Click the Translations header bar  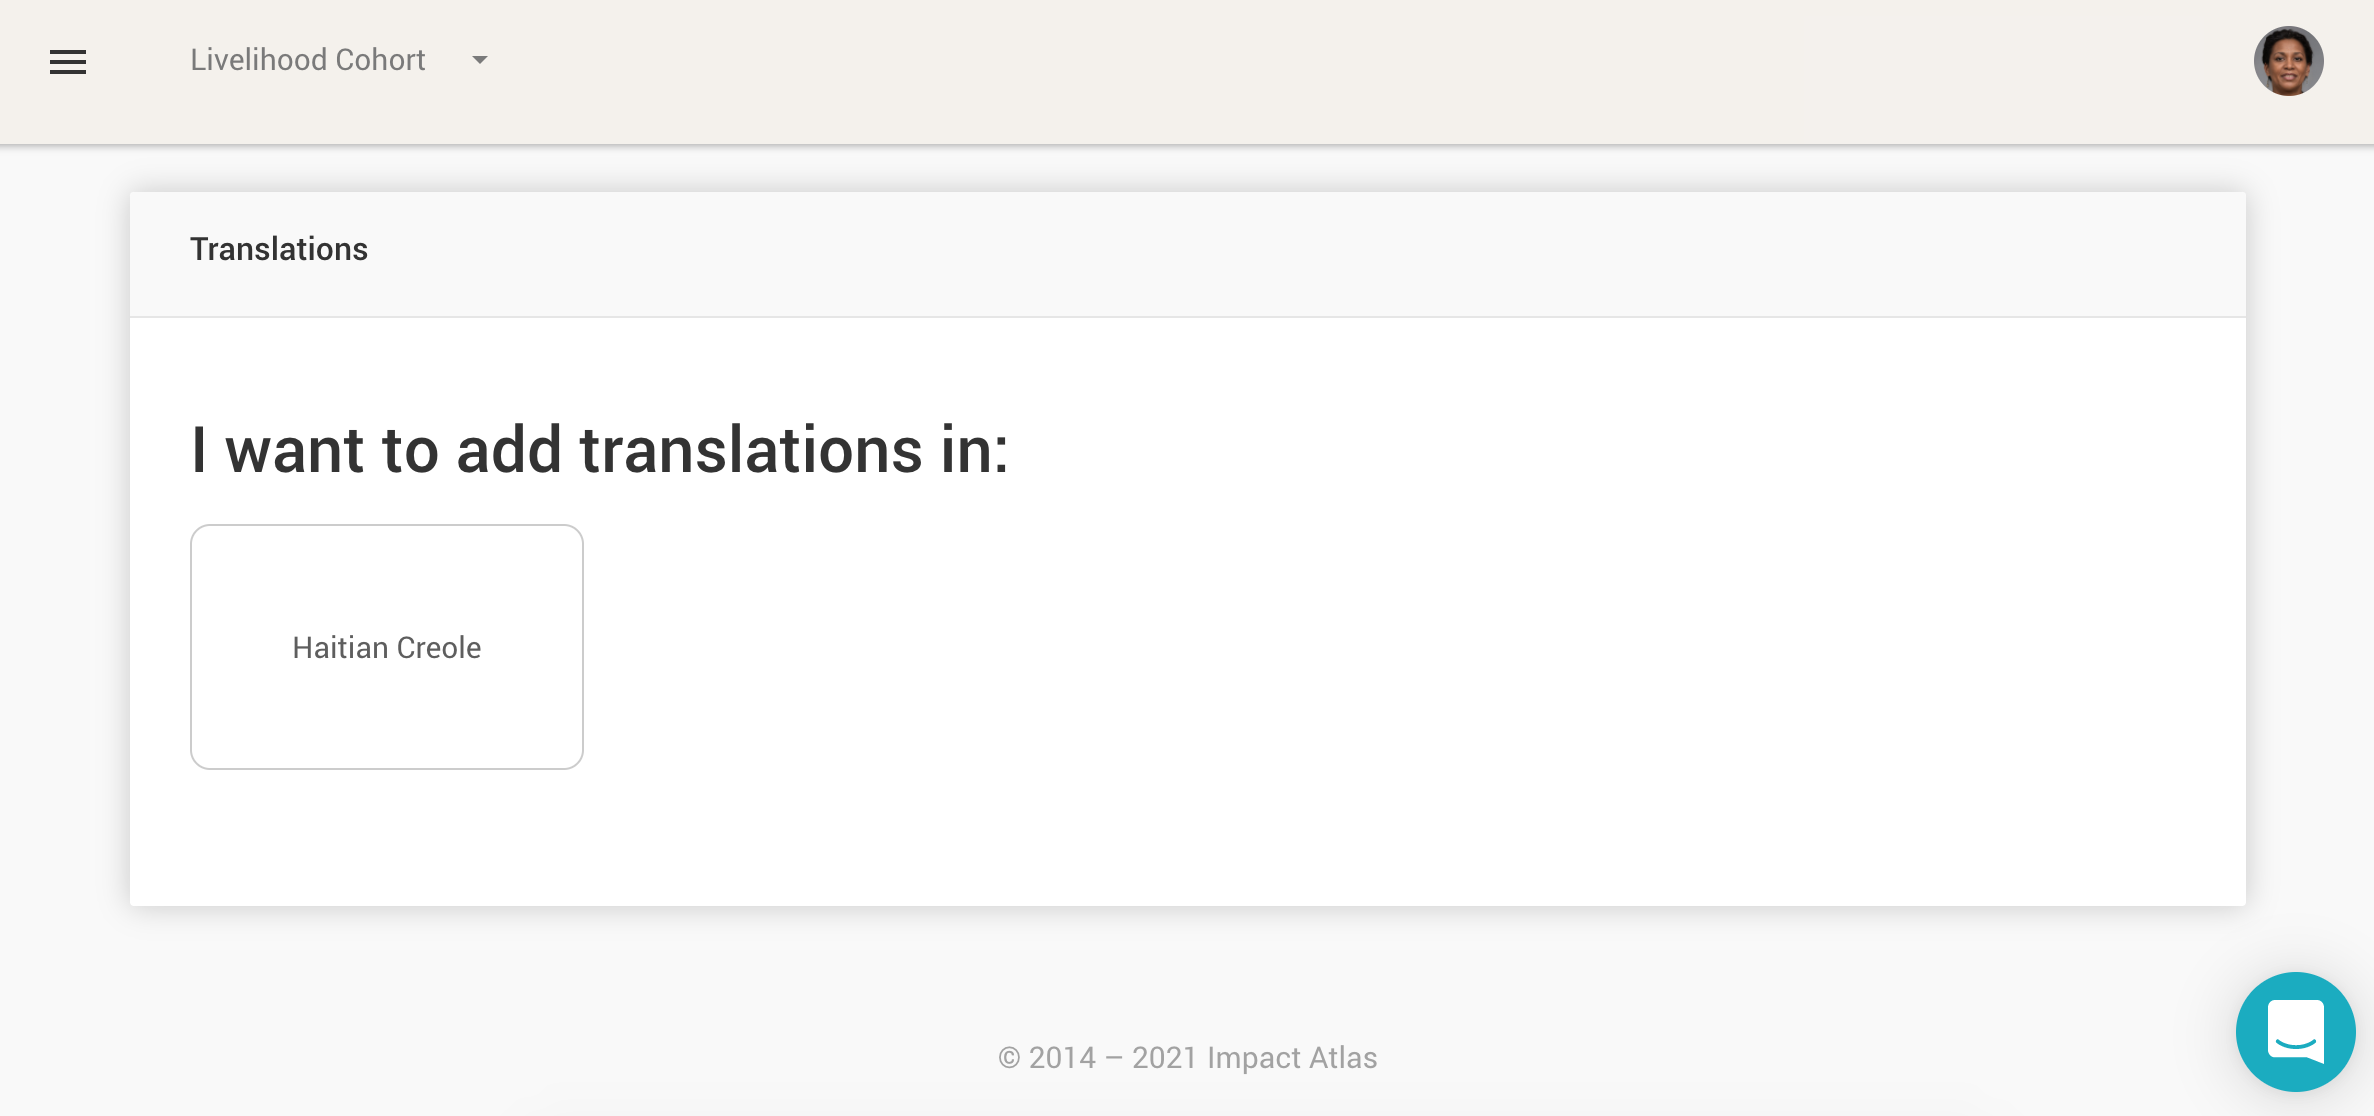click(x=1187, y=254)
